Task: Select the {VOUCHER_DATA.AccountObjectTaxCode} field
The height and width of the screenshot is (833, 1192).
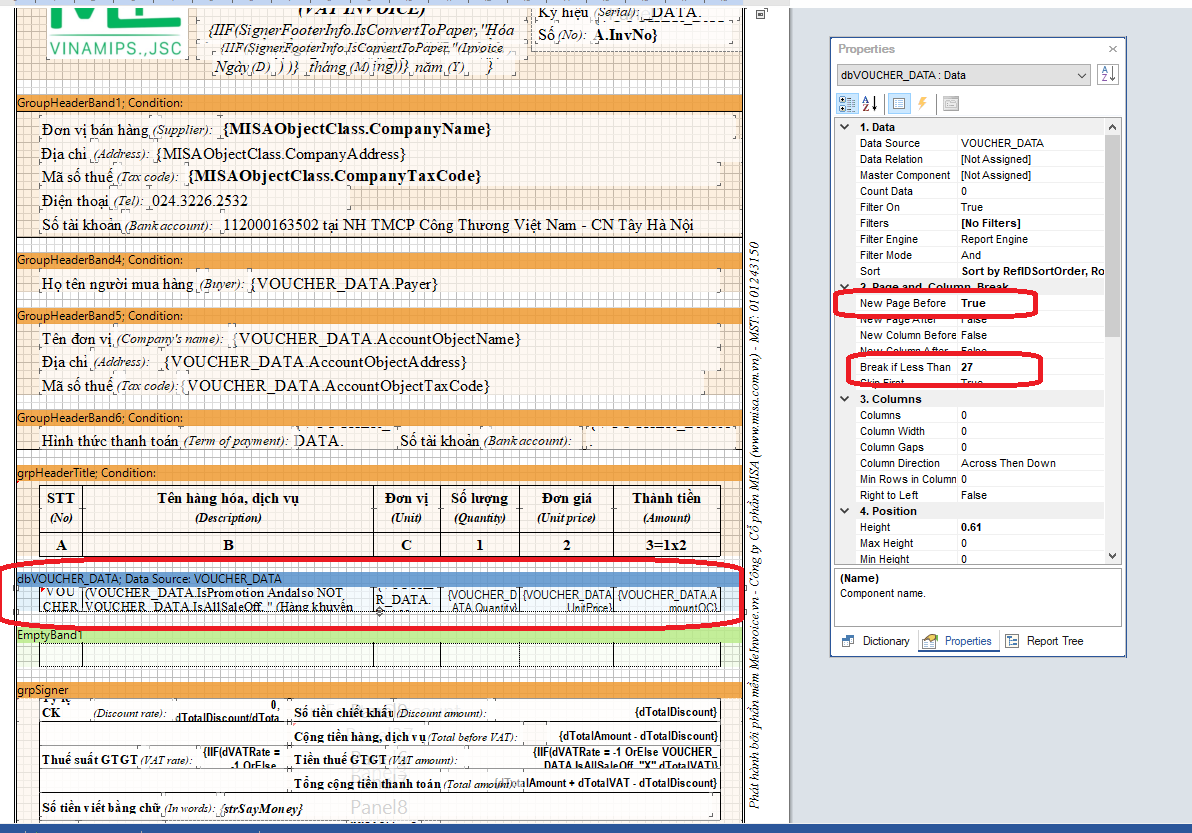Action: [x=338, y=386]
